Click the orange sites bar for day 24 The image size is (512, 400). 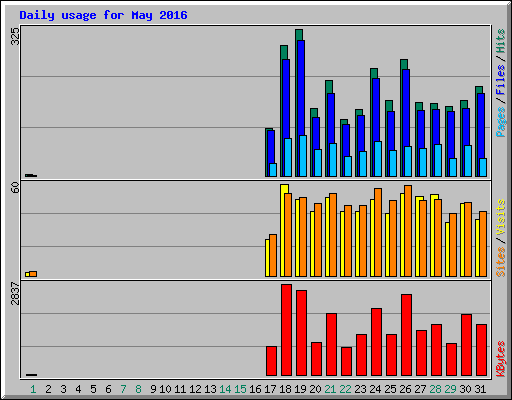click(x=378, y=232)
